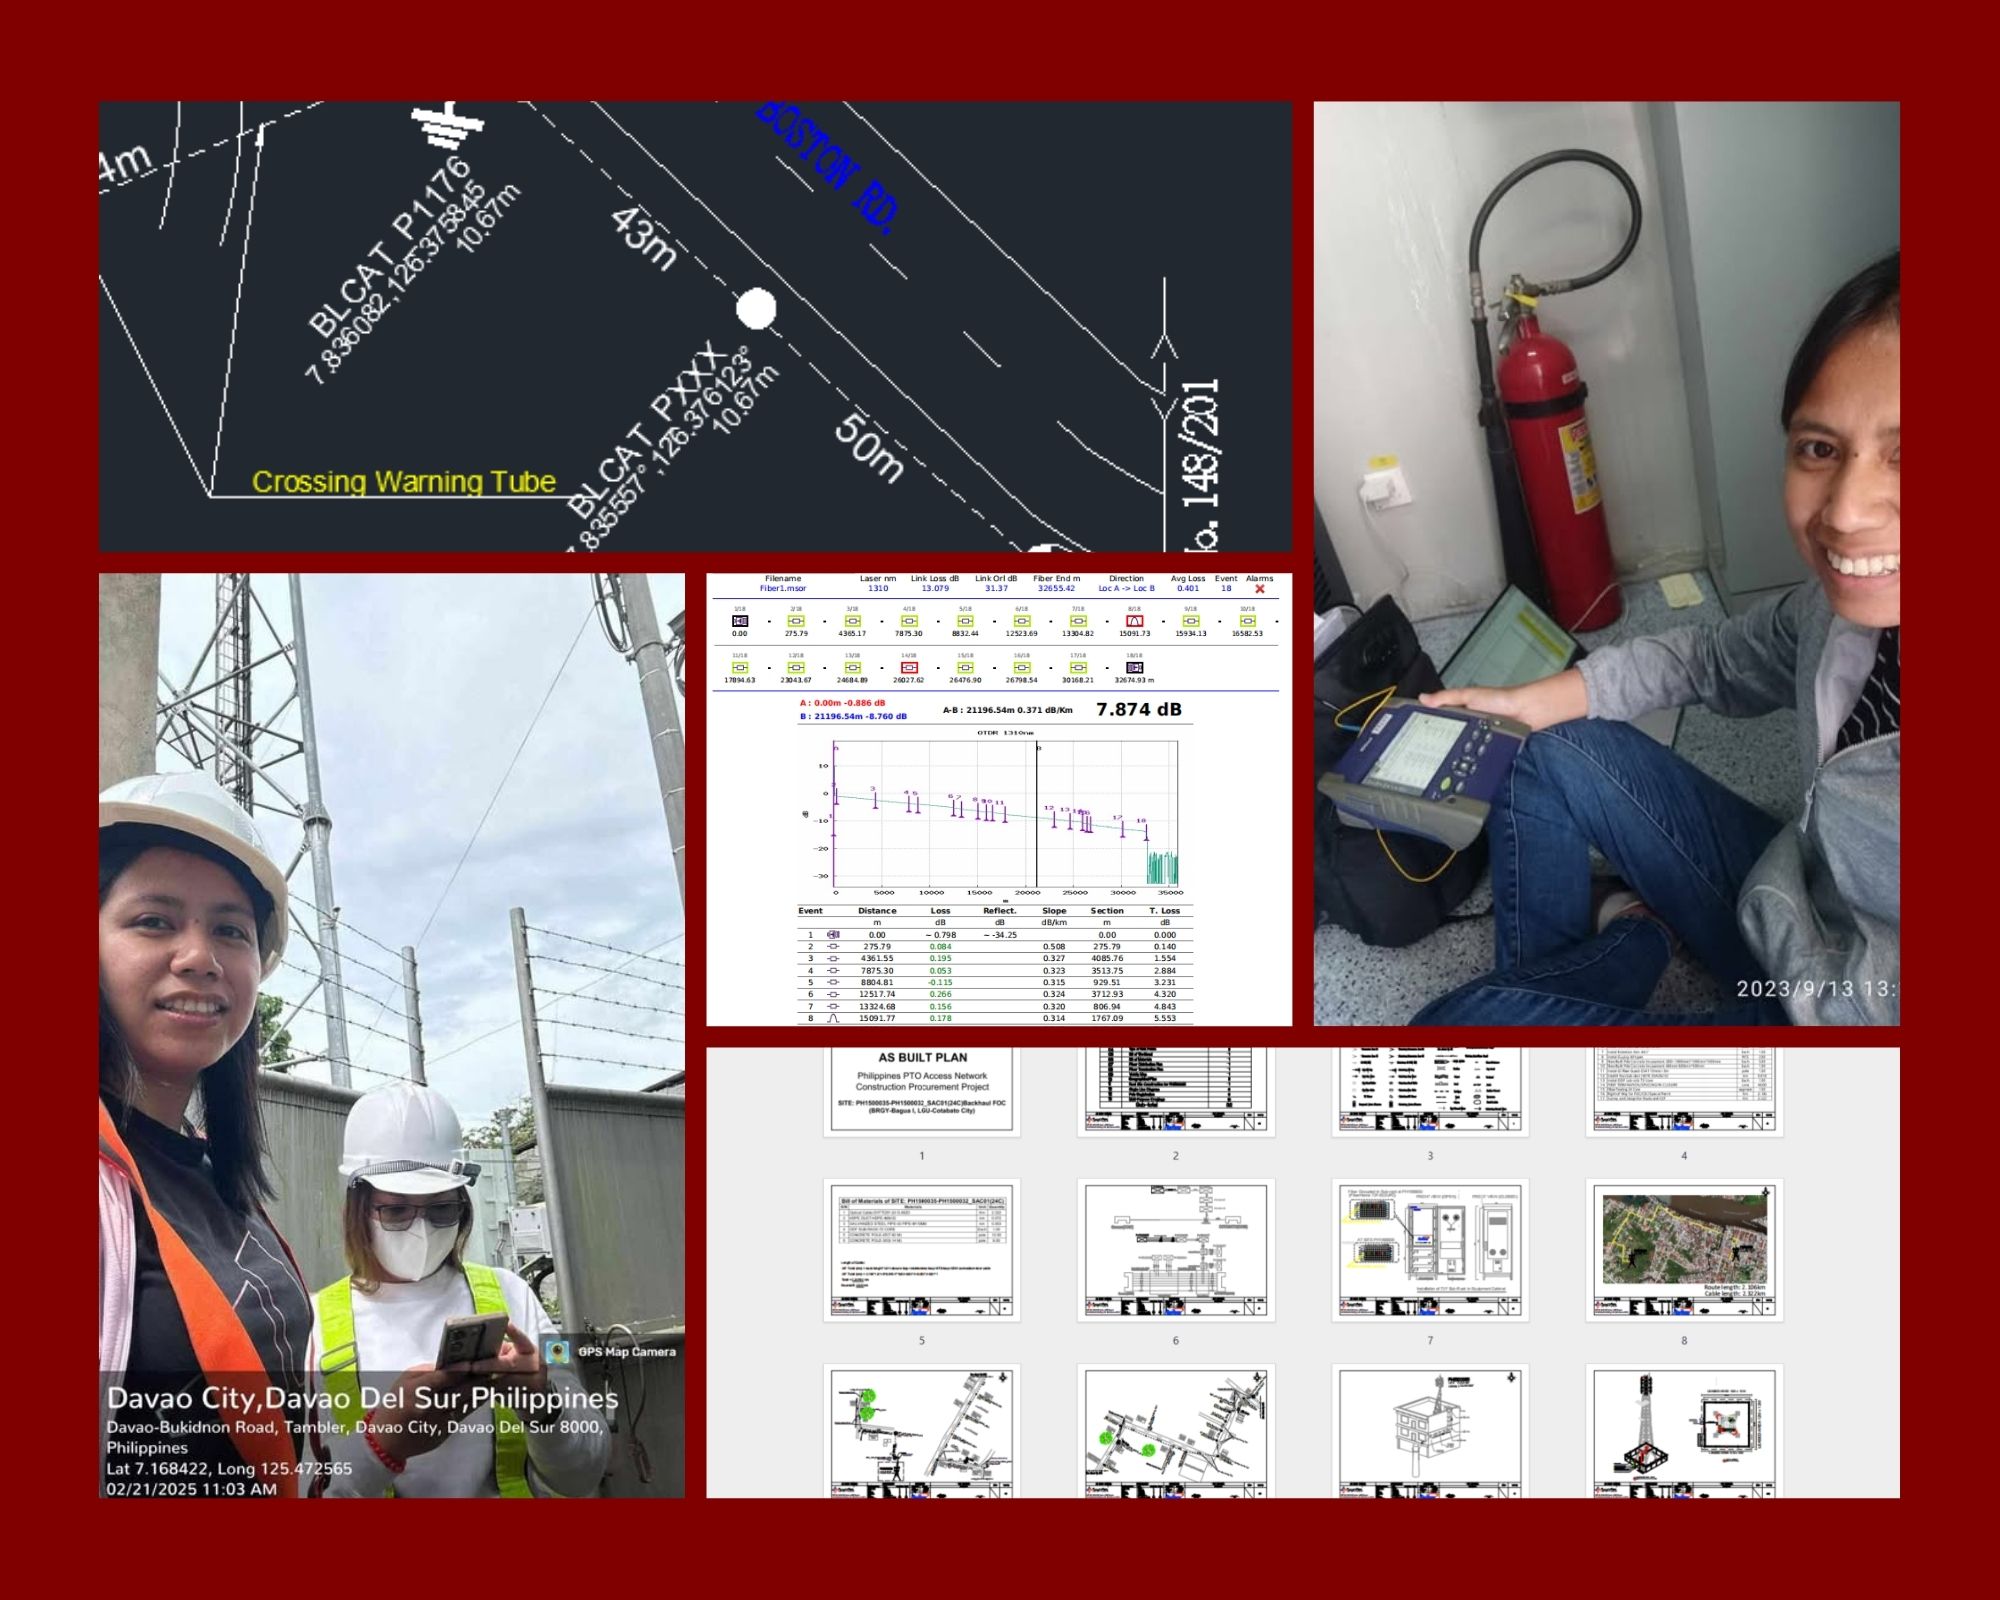Select page 6 schematic diagram thumbnail
2000x1600 pixels.
point(1176,1250)
